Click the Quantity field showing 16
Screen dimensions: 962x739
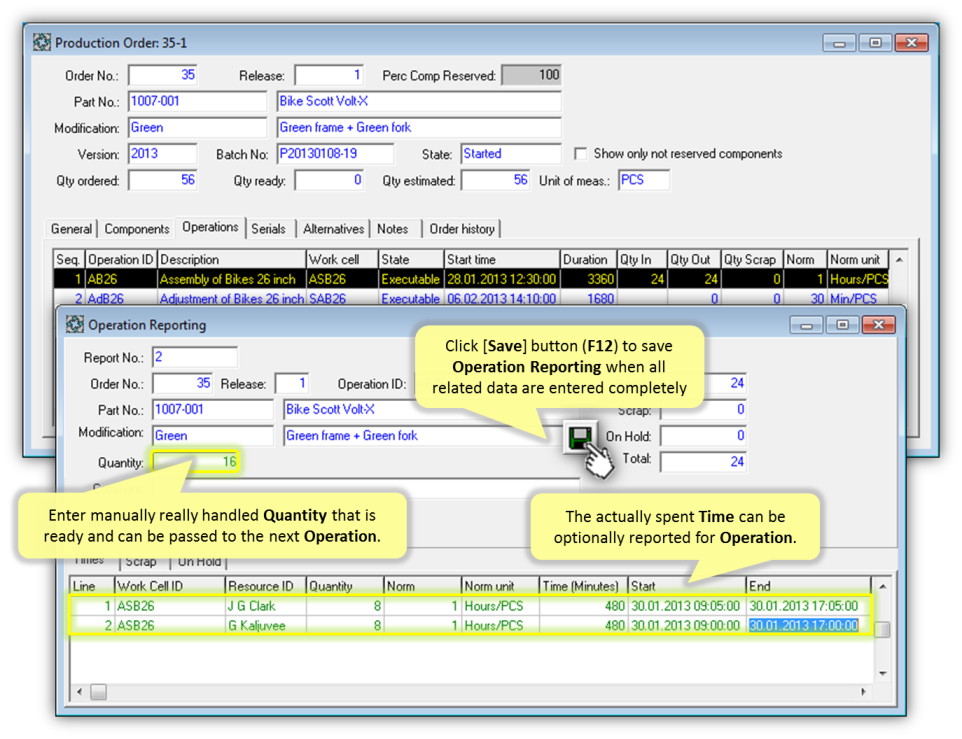coord(195,462)
